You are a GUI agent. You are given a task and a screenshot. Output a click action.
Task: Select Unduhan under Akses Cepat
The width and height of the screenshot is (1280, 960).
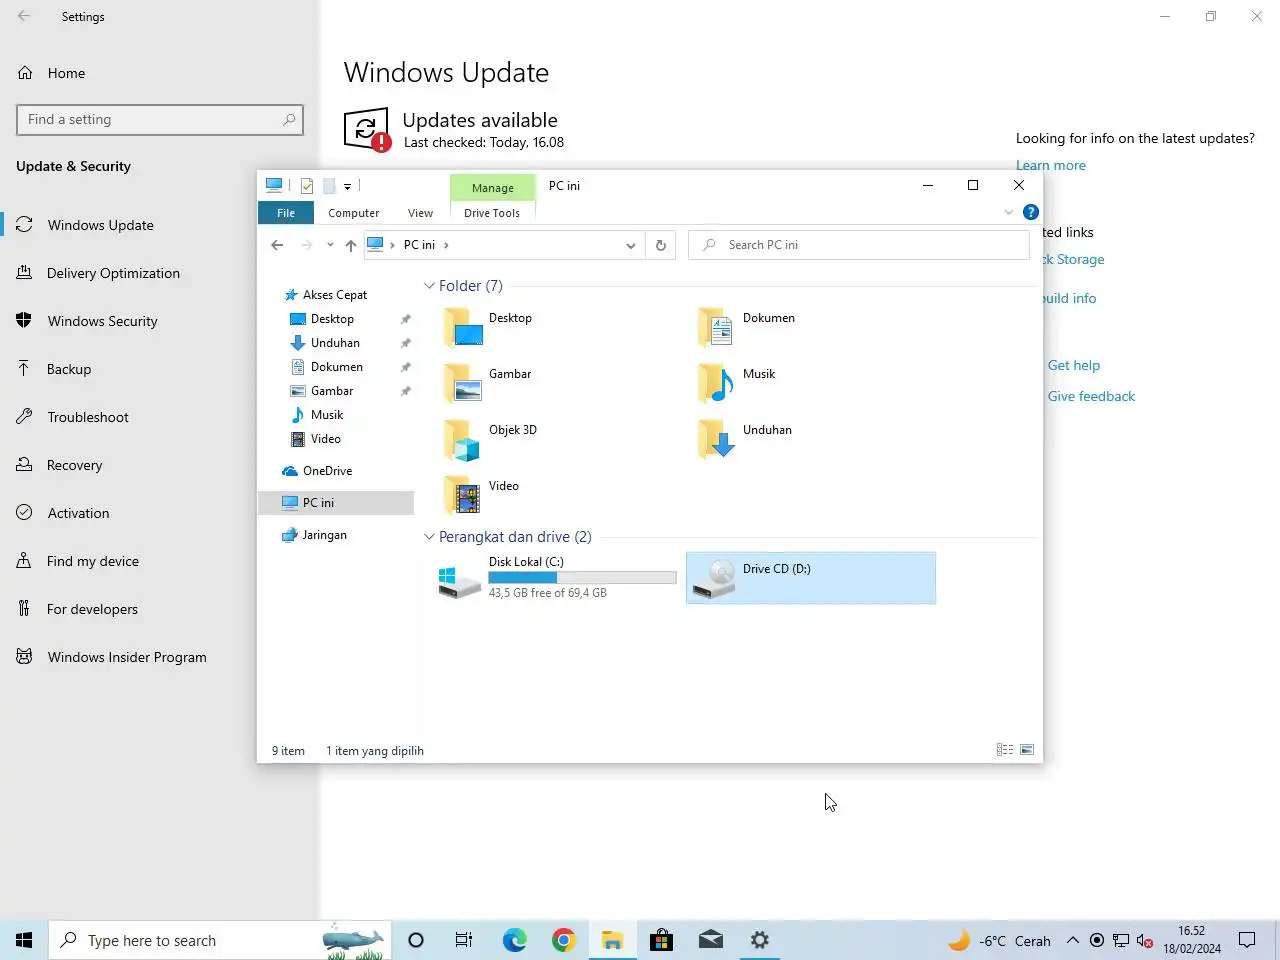[335, 343]
